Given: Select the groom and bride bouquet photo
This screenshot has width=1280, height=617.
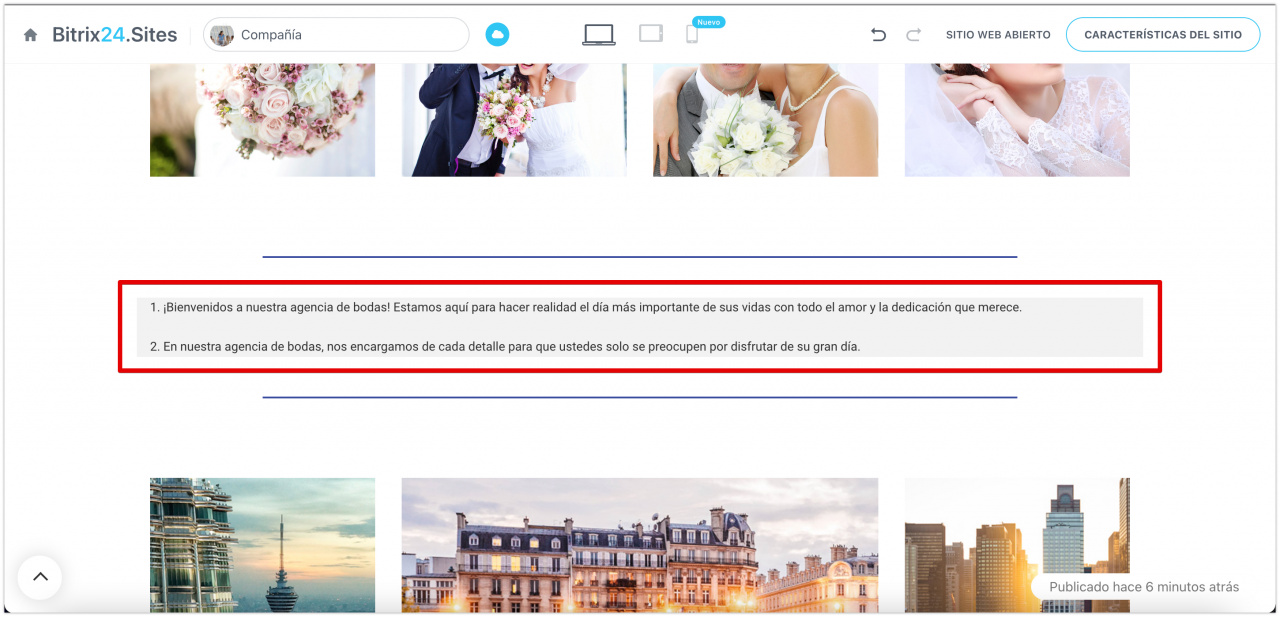Looking at the screenshot, I should pos(514,120).
